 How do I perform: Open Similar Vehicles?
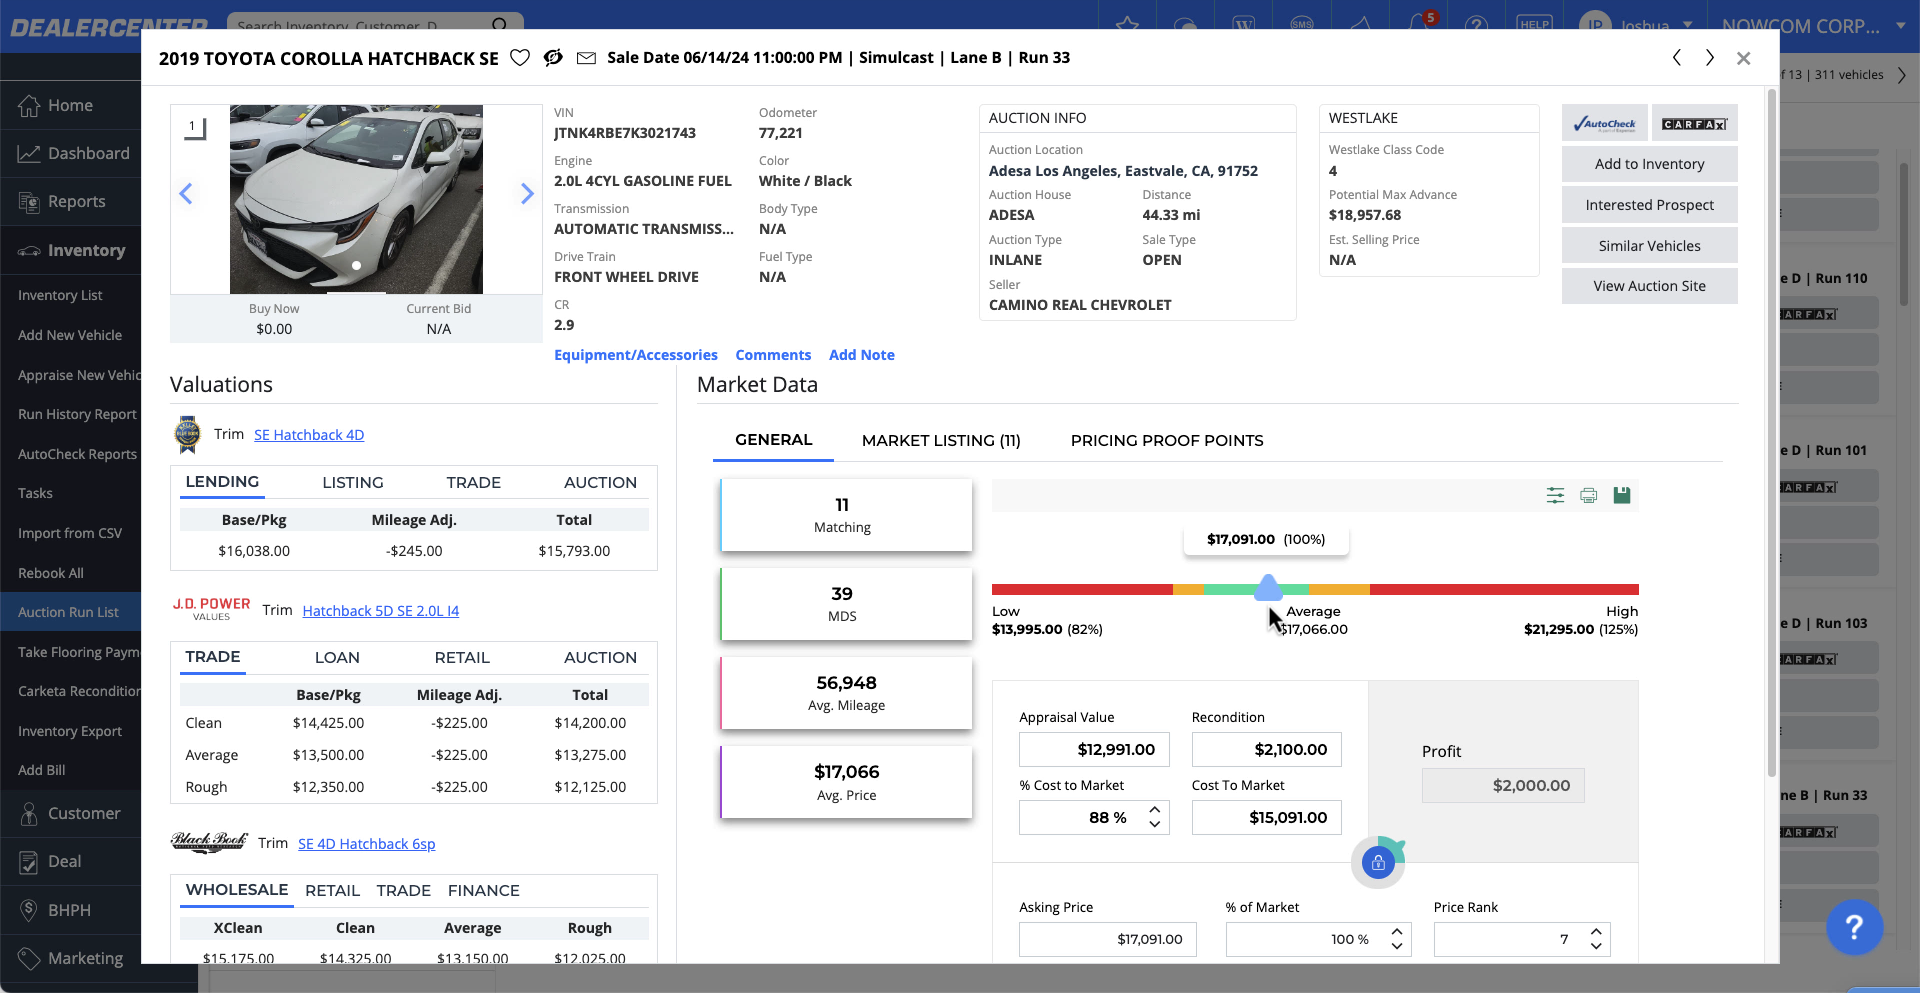(1649, 246)
